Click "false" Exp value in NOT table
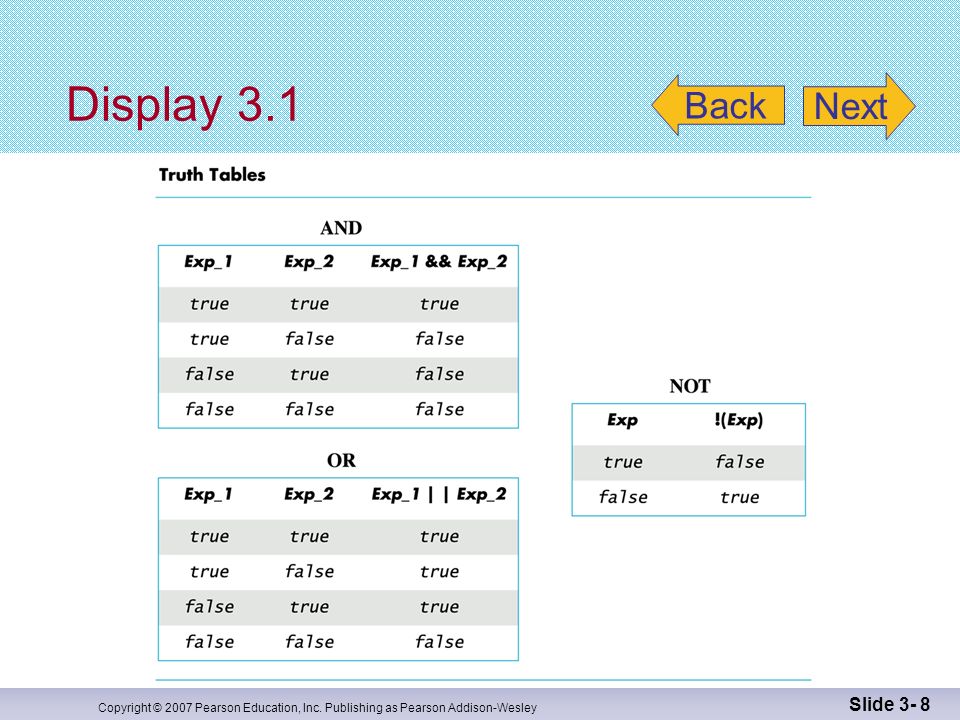The height and width of the screenshot is (720, 960). click(623, 497)
